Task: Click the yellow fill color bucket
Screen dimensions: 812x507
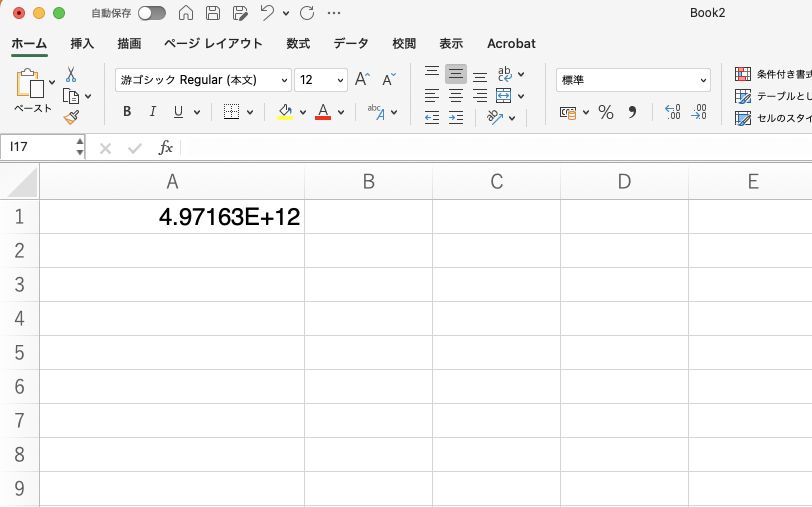Action: click(x=285, y=112)
